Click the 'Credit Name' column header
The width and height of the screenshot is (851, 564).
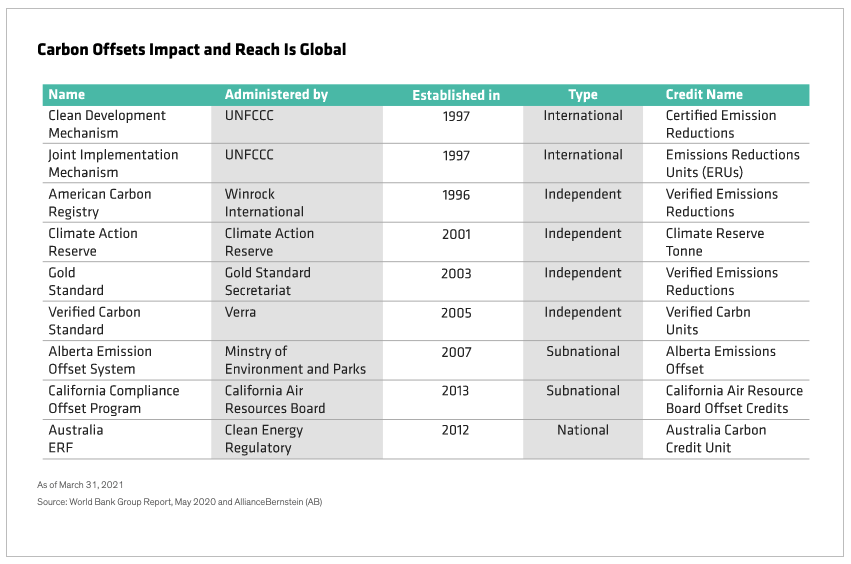coord(704,94)
